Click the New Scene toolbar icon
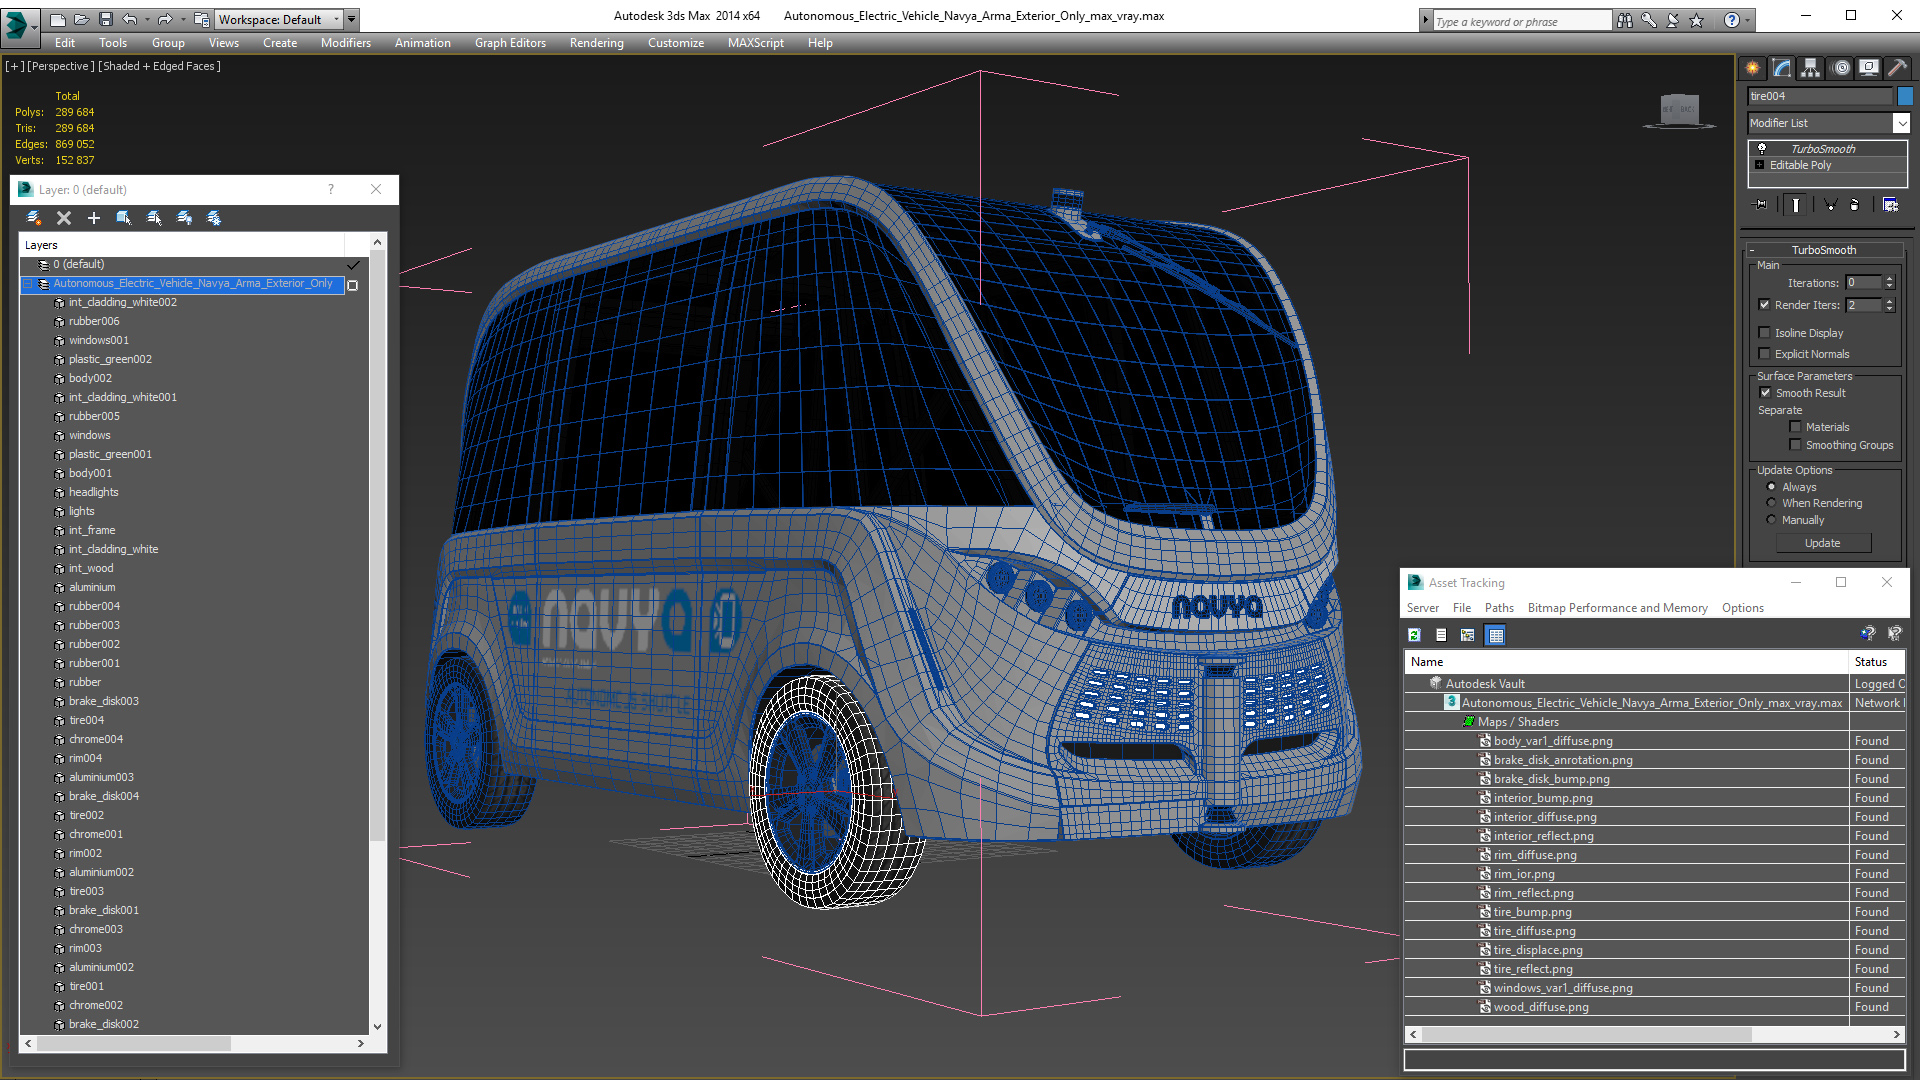 click(x=58, y=19)
